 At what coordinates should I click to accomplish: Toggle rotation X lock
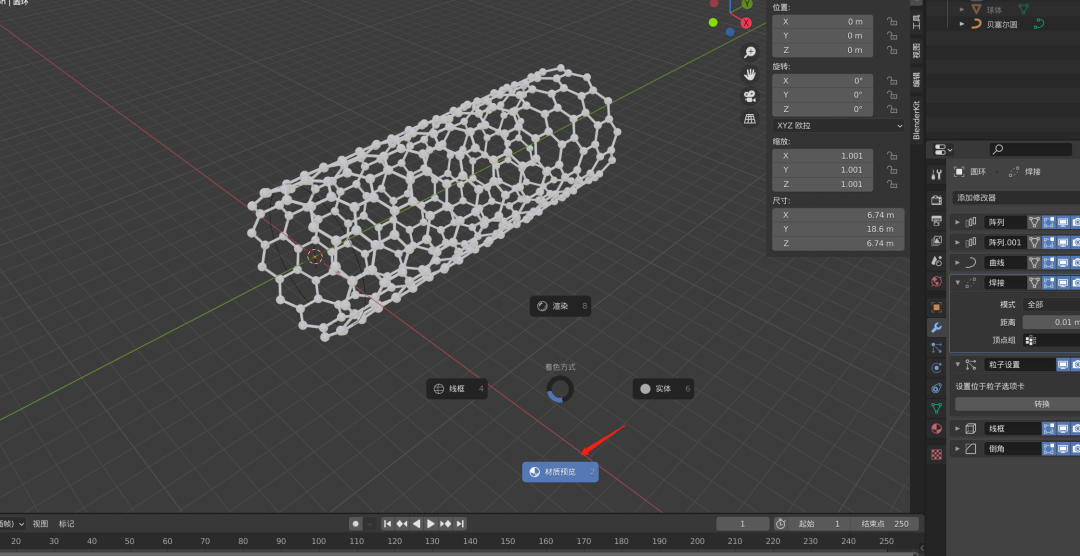pyautogui.click(x=892, y=81)
